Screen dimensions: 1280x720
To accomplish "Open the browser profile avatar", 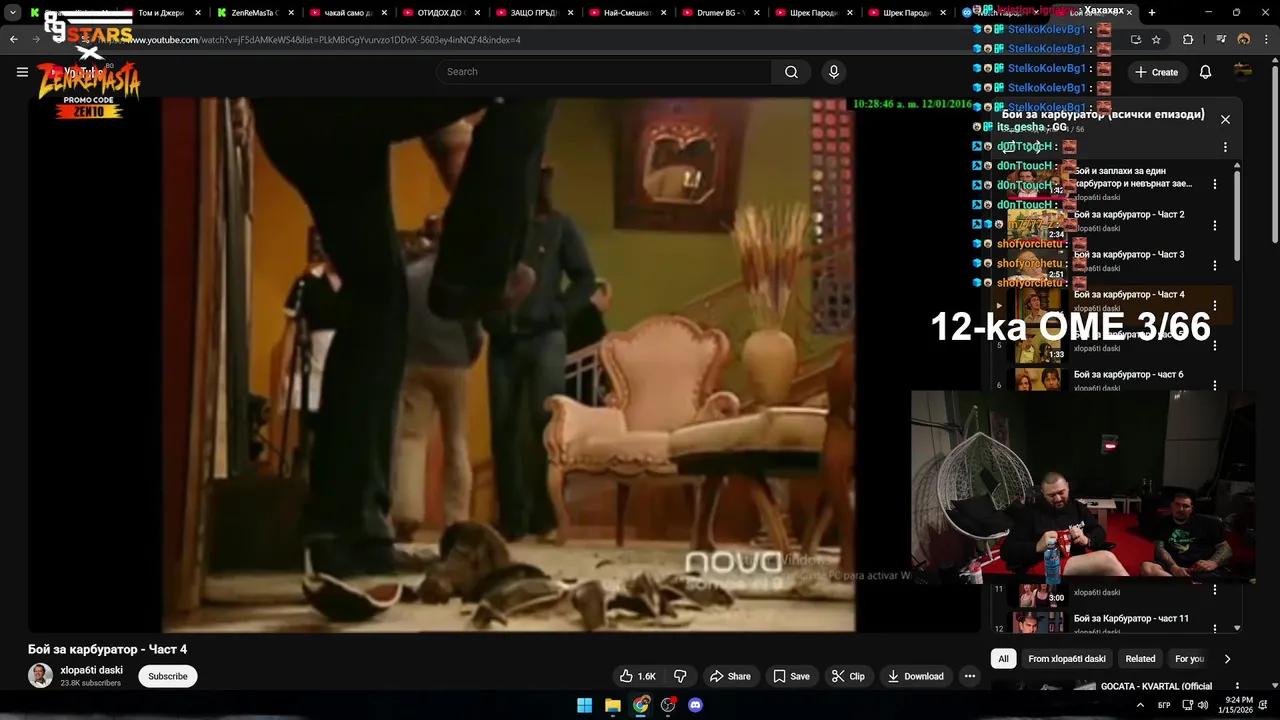I will pyautogui.click(x=1244, y=40).
